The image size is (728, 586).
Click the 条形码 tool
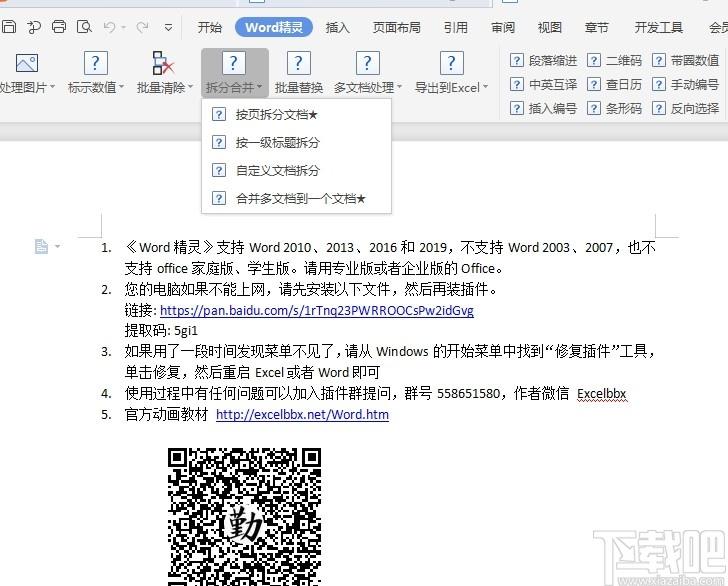pos(614,109)
